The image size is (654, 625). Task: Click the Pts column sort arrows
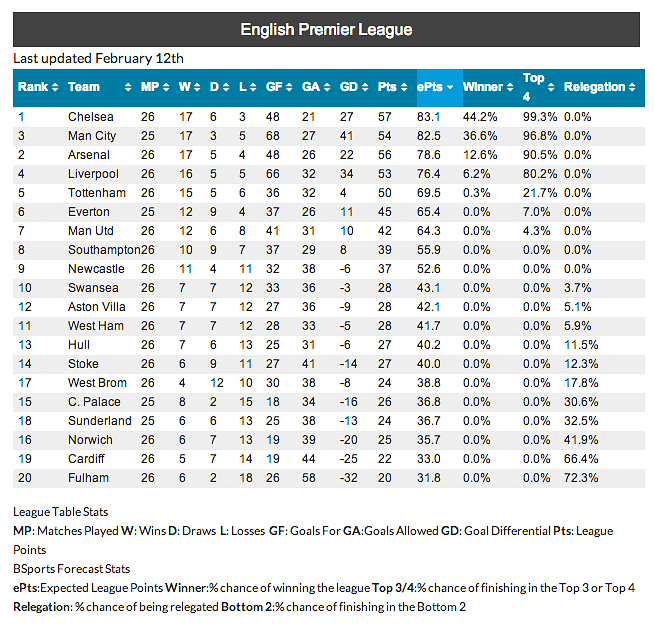(403, 87)
